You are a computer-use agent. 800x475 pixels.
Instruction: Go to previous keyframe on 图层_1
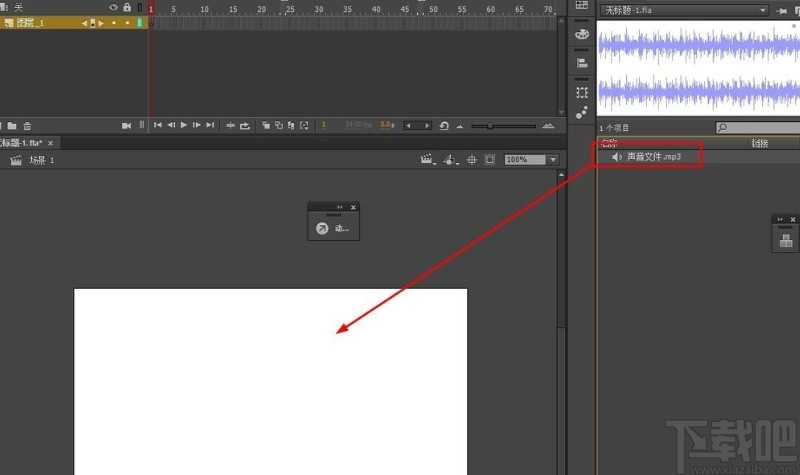click(85, 23)
